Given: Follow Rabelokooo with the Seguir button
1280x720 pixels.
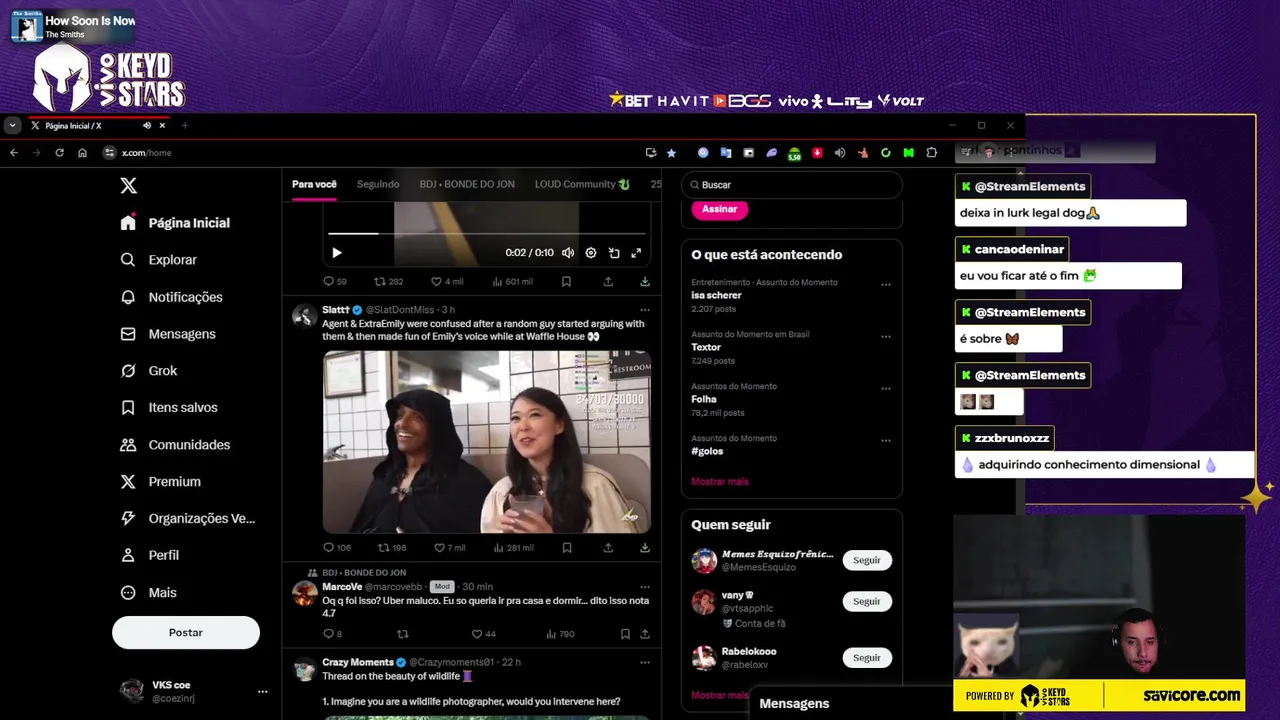Looking at the screenshot, I should coord(867,657).
